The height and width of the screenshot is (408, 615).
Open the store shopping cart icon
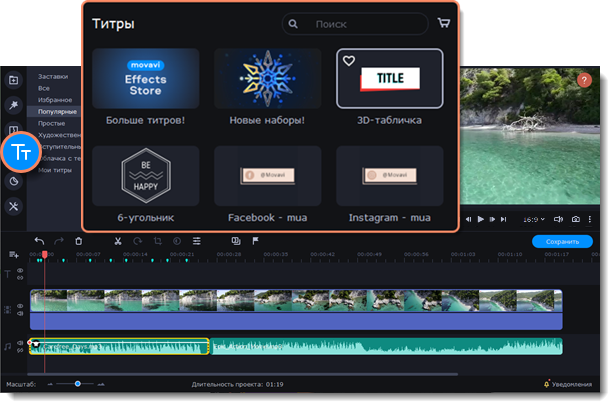tap(444, 22)
